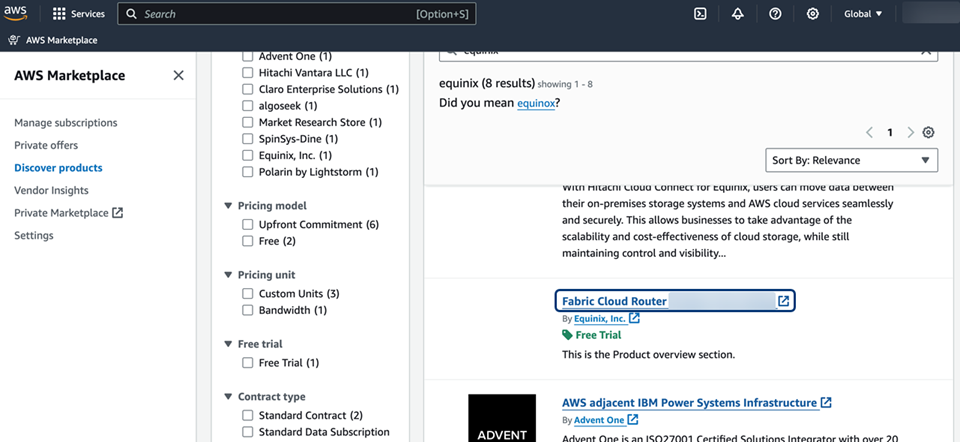
Task: Clear the equinix search field
Action: [x=926, y=51]
